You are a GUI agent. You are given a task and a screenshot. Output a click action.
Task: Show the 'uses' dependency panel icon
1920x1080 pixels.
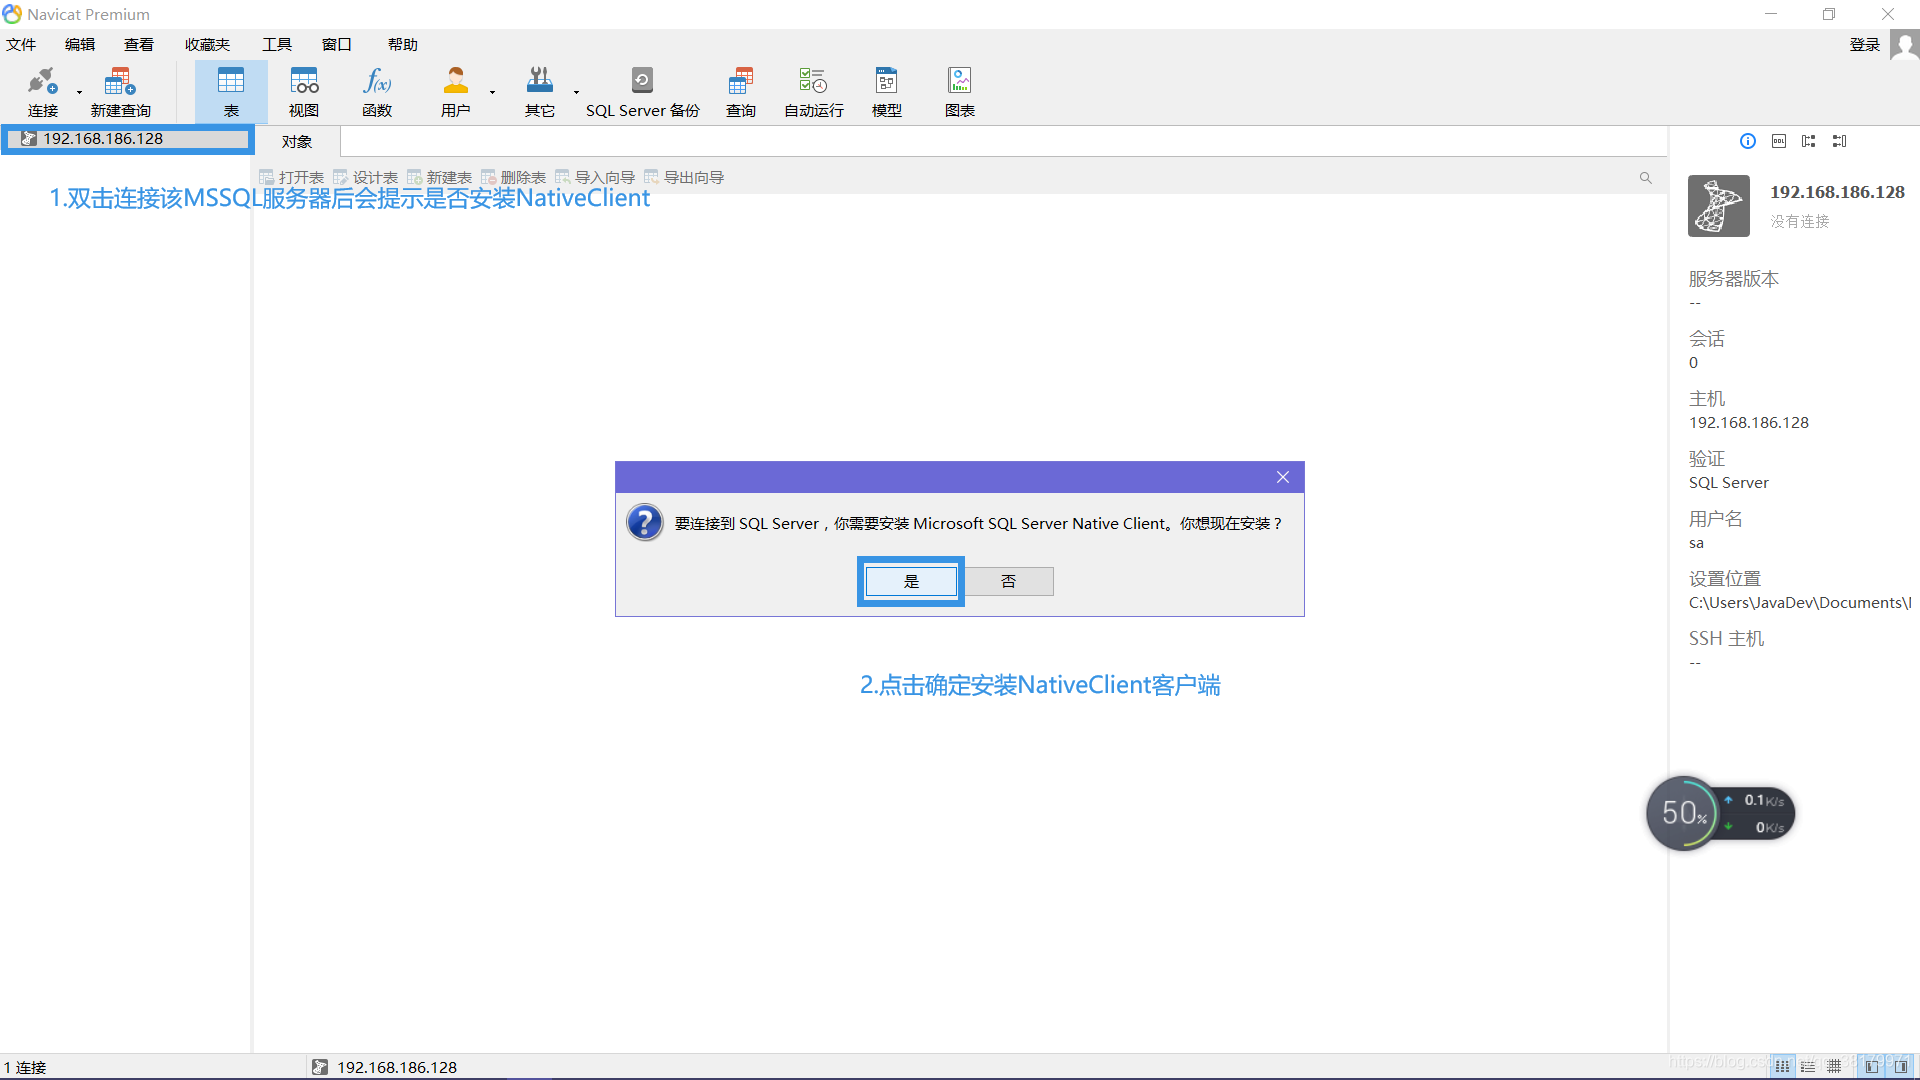(1809, 141)
